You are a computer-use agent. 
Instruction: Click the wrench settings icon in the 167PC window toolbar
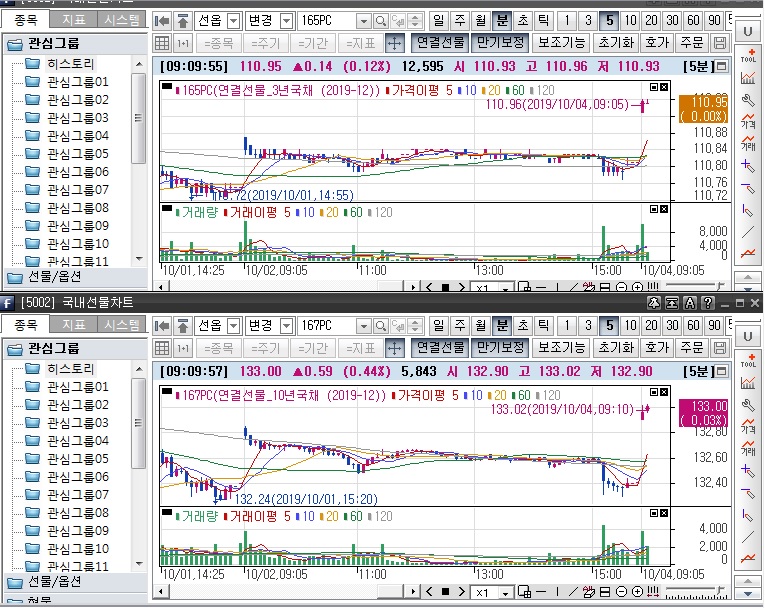pos(748,405)
